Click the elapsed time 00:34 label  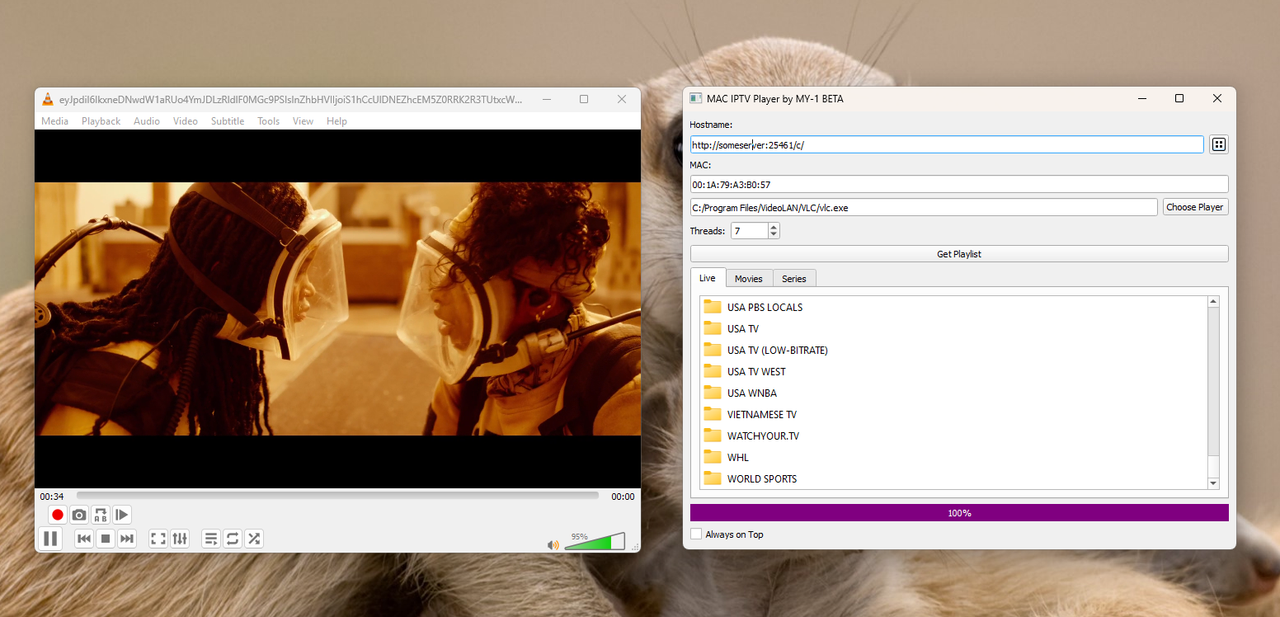click(x=52, y=496)
